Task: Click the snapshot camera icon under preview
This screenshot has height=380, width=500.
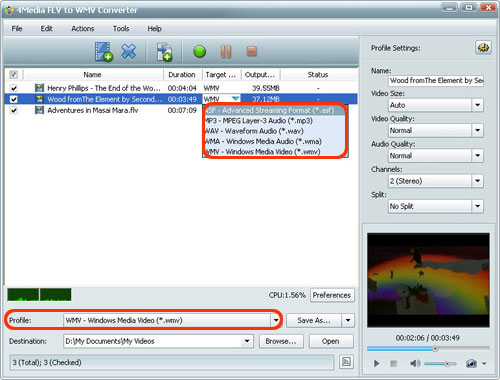Action: coord(471,363)
